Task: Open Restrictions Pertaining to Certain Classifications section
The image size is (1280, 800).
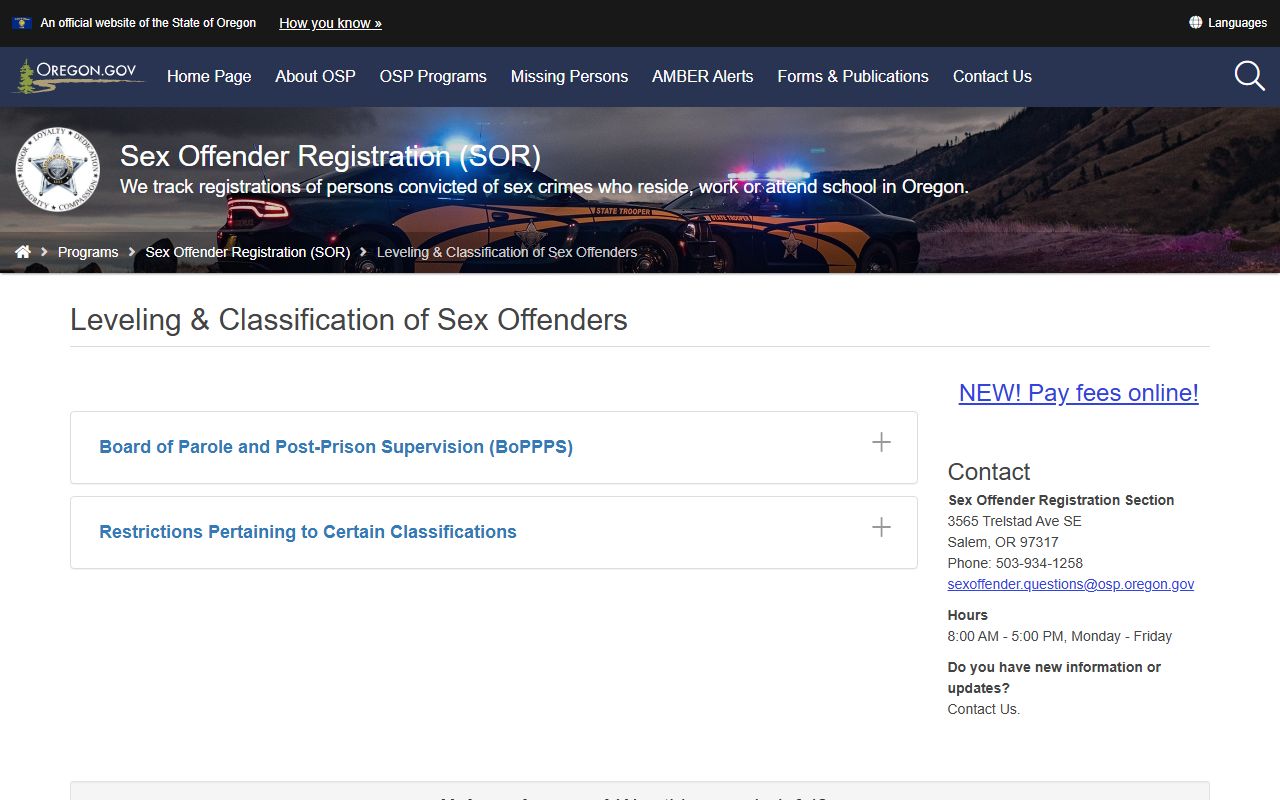Action: 494,532
